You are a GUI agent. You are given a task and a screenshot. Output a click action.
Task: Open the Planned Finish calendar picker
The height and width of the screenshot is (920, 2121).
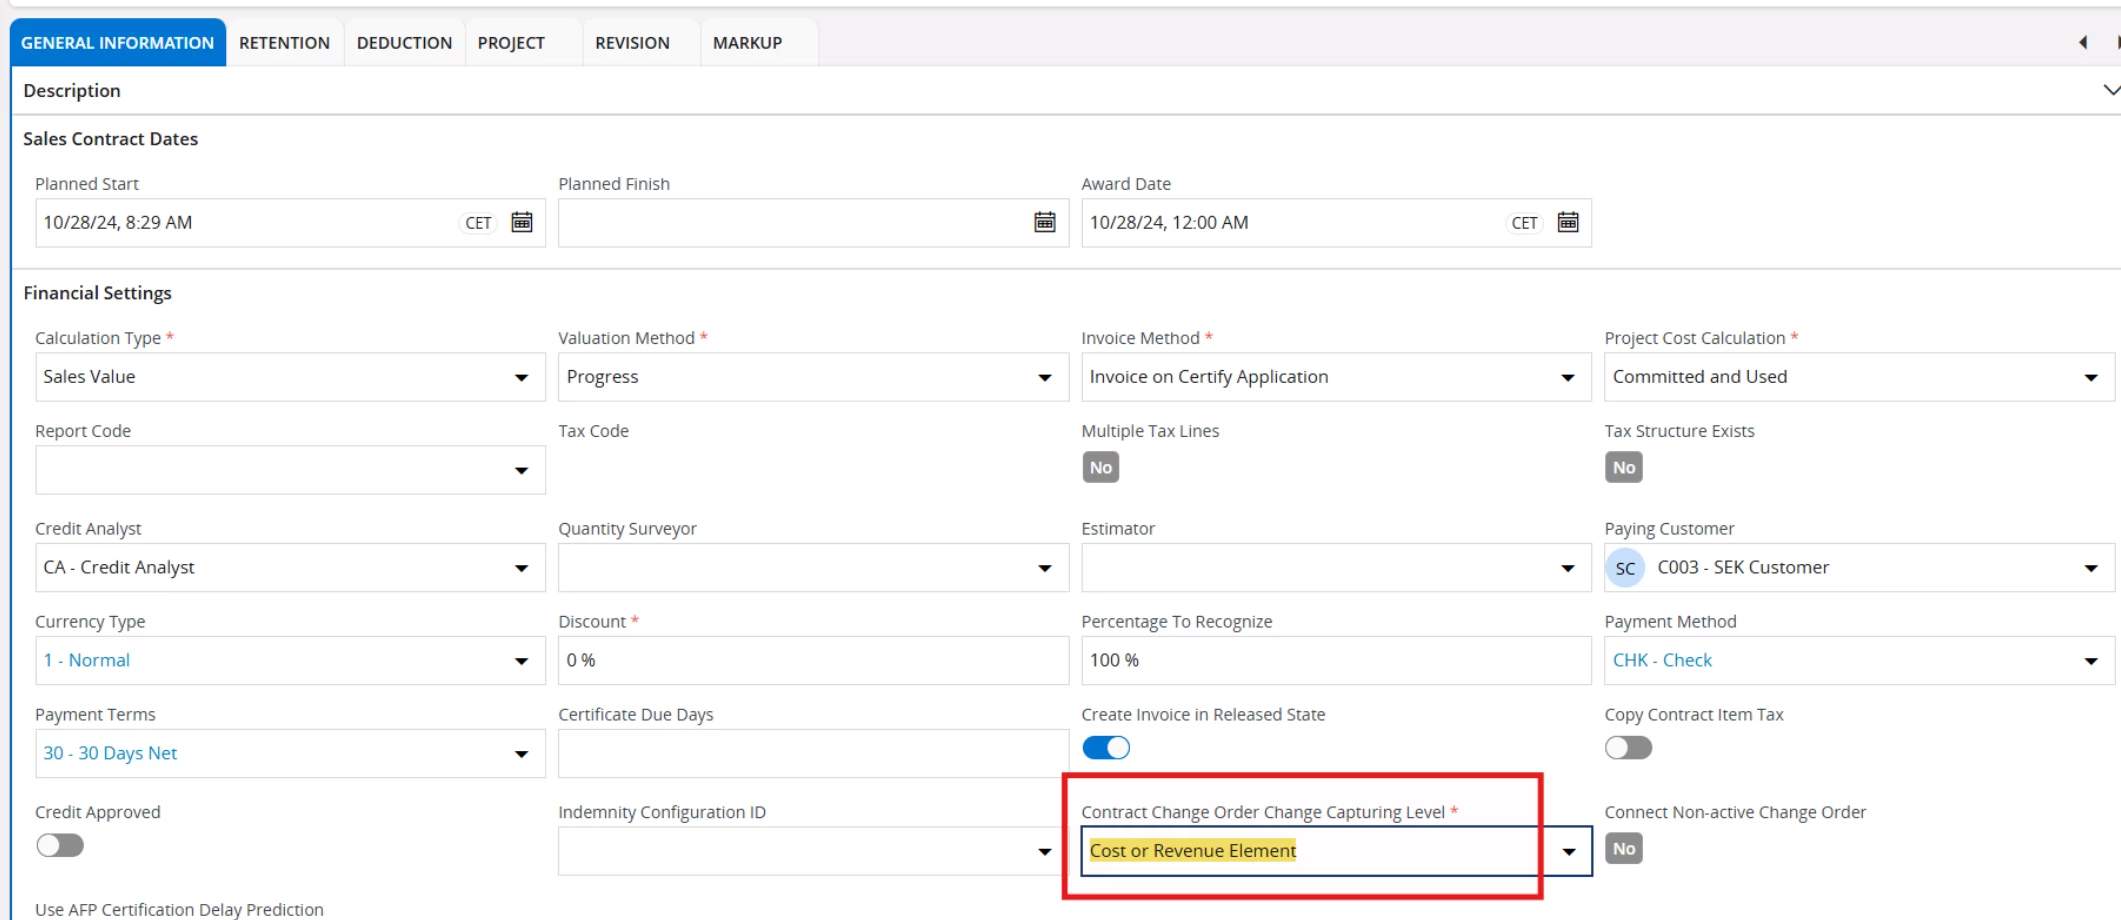tap(1044, 222)
